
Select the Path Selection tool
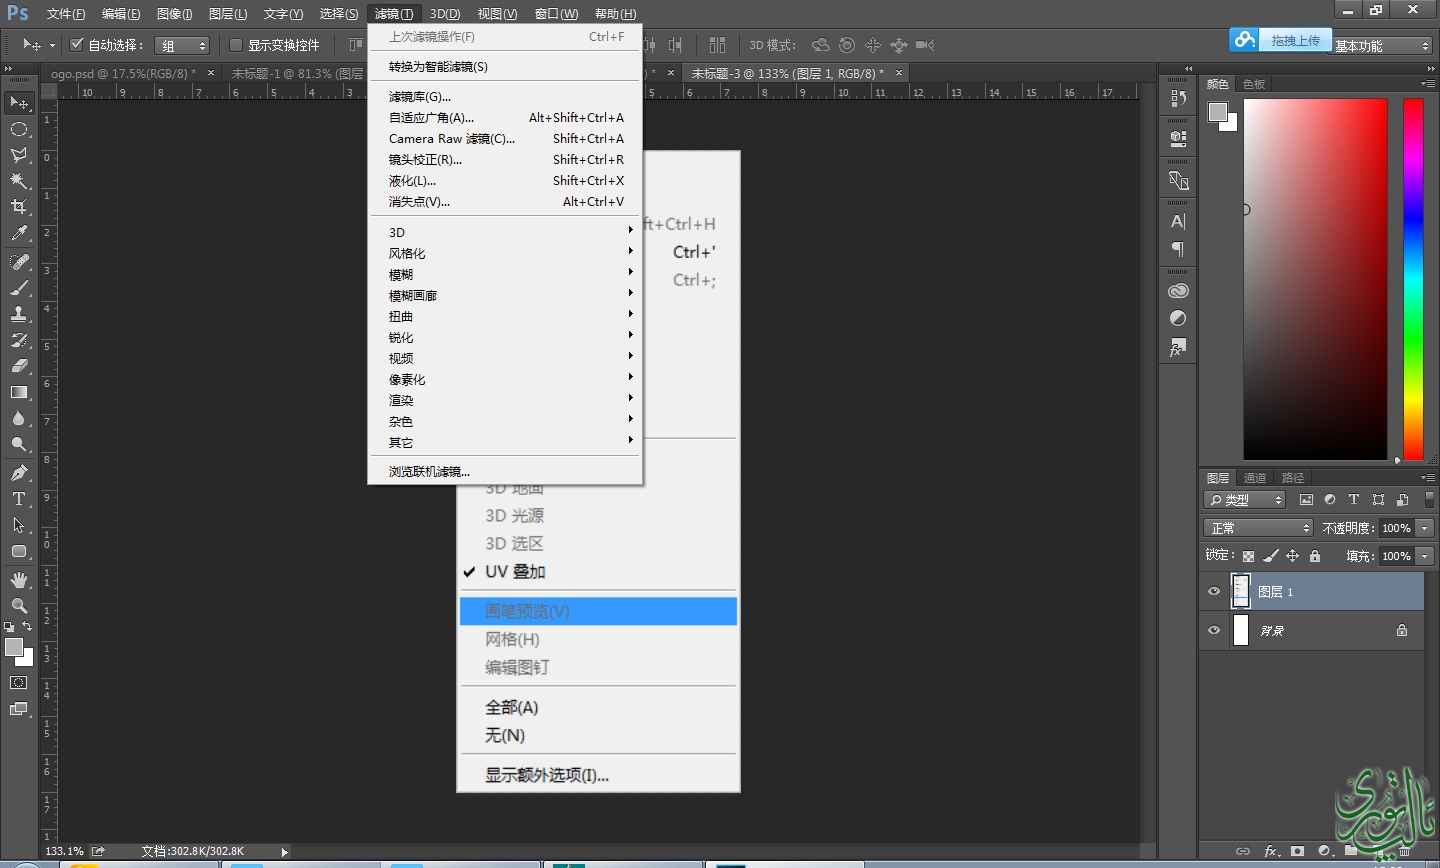(19, 525)
